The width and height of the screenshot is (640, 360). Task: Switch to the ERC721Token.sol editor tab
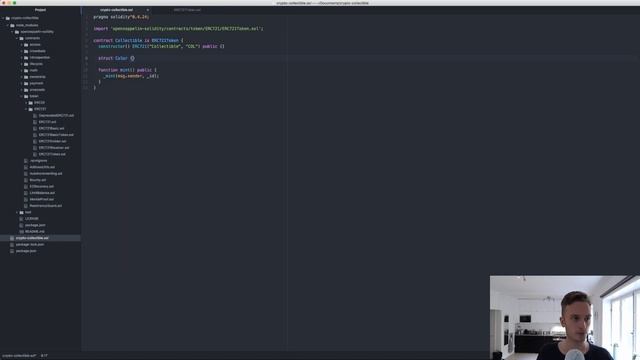187,10
